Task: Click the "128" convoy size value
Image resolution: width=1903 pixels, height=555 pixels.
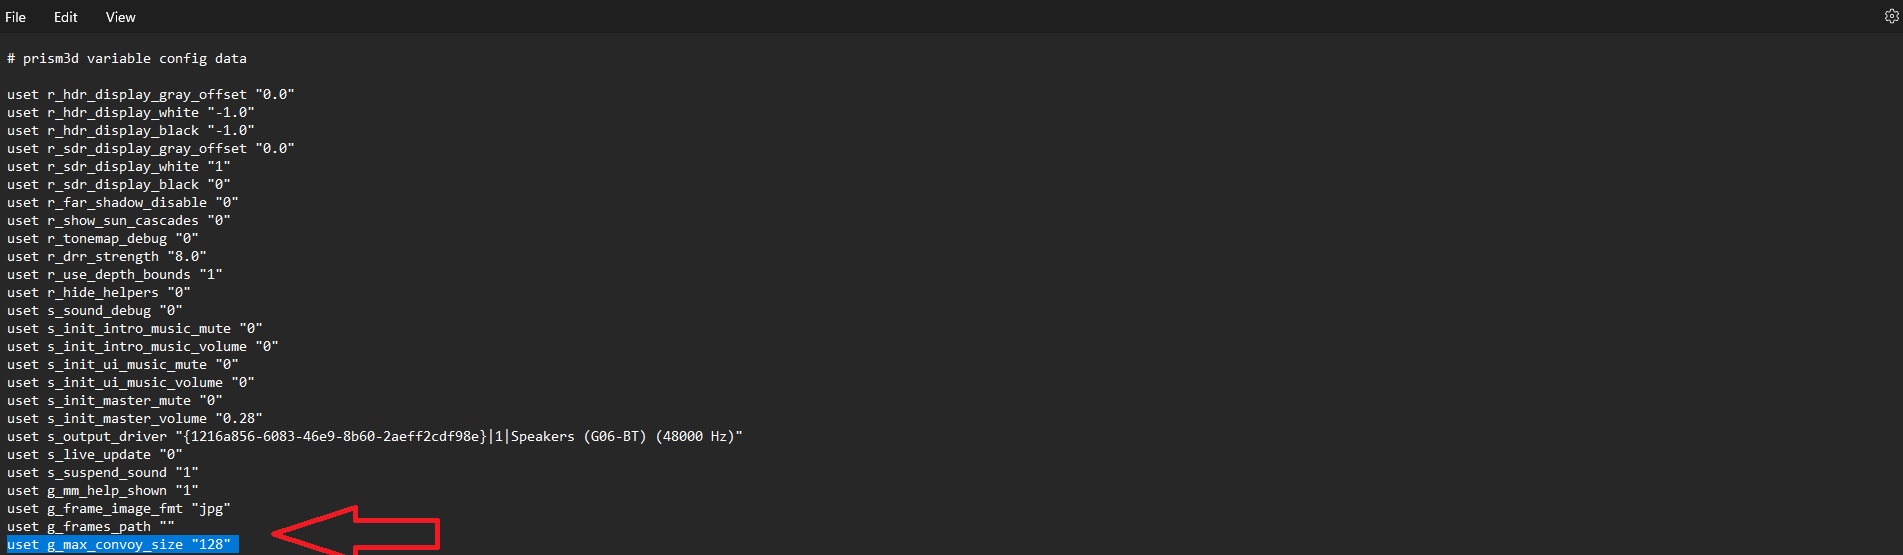Action: 211,545
